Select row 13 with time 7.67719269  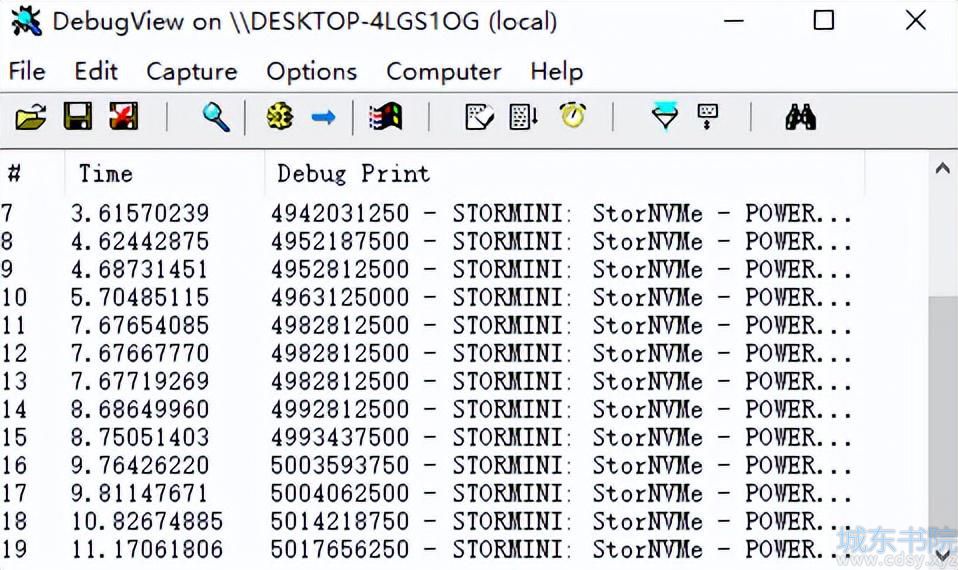coord(426,382)
